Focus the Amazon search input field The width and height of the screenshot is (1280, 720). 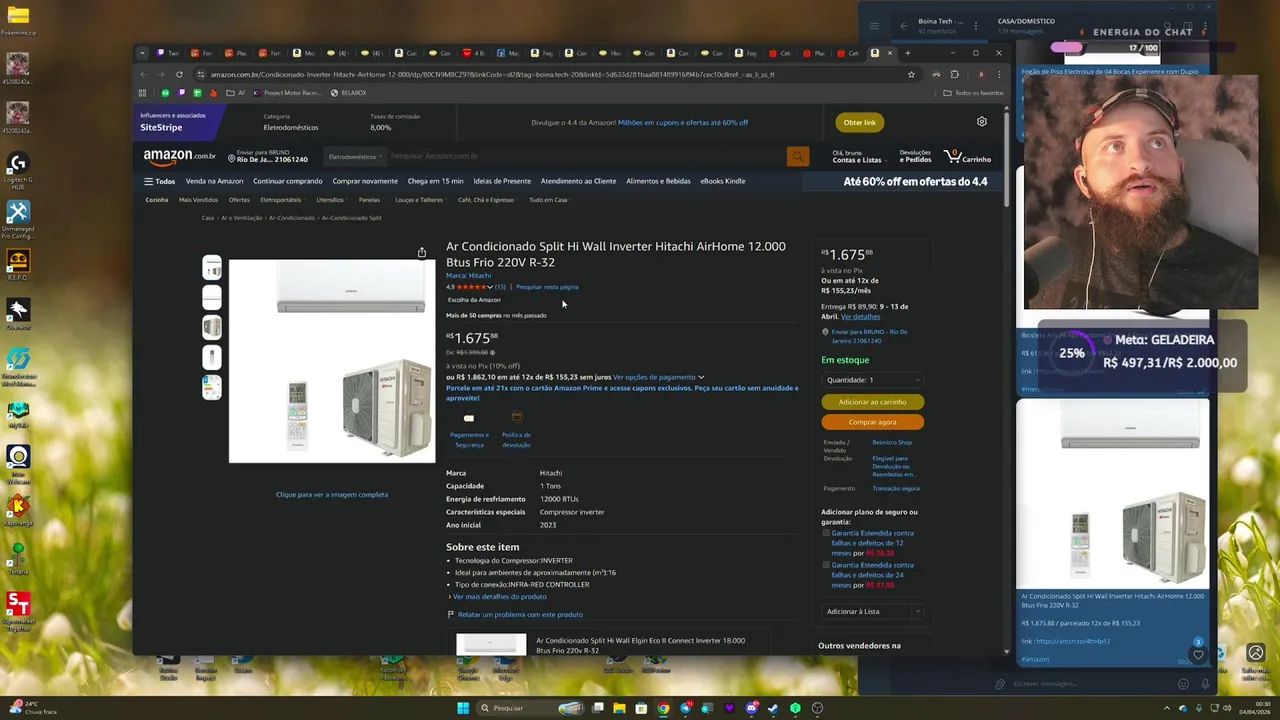click(585, 156)
